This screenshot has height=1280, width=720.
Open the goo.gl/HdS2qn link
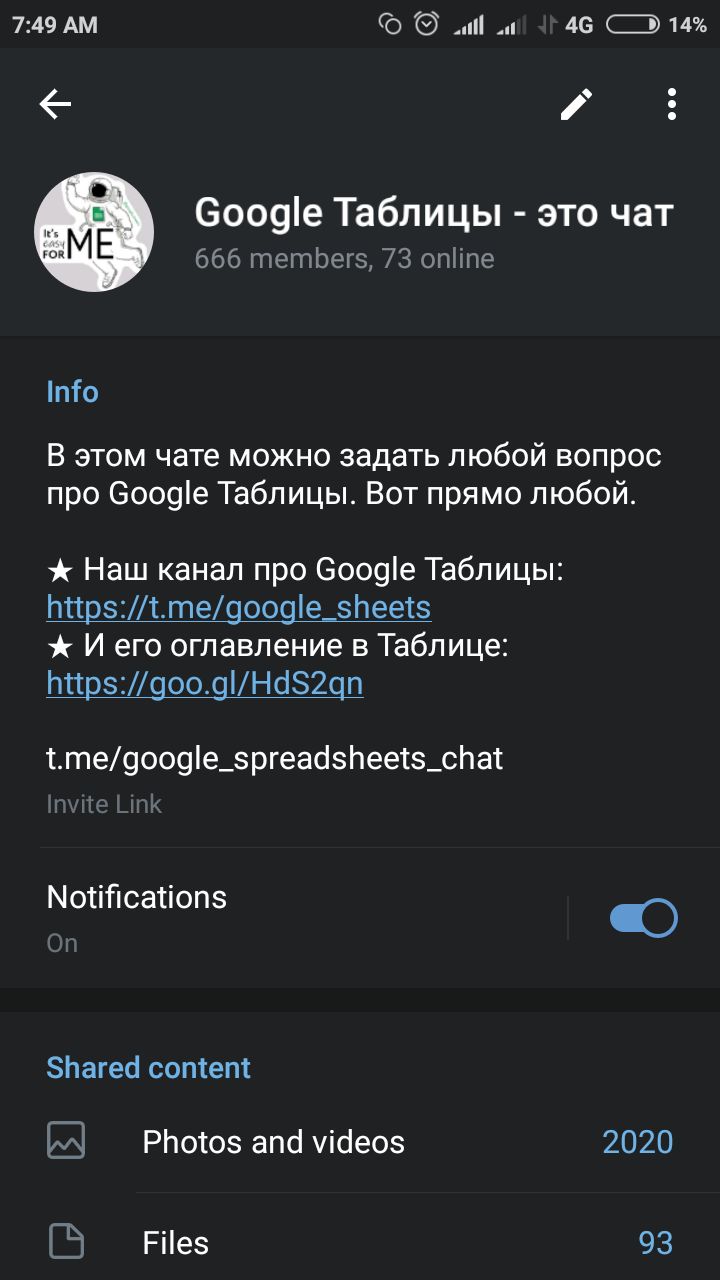click(x=205, y=684)
